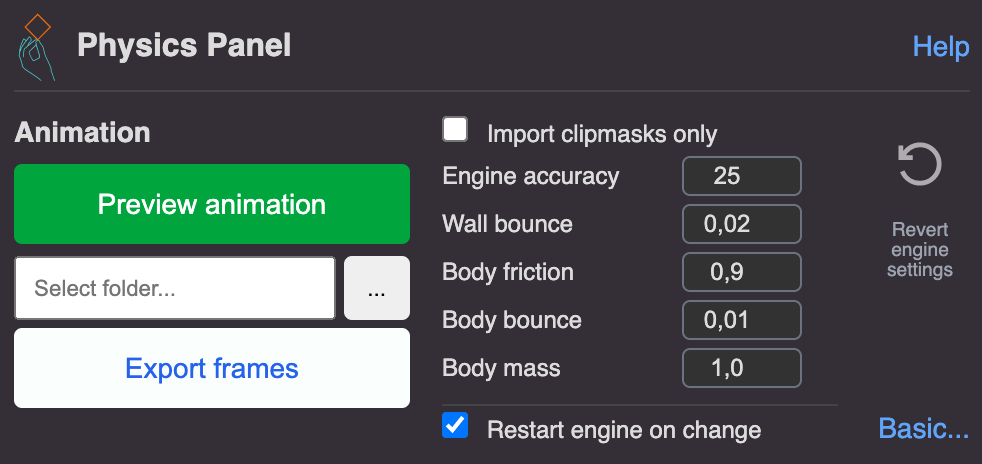Switch to Basic settings view

[923, 428]
